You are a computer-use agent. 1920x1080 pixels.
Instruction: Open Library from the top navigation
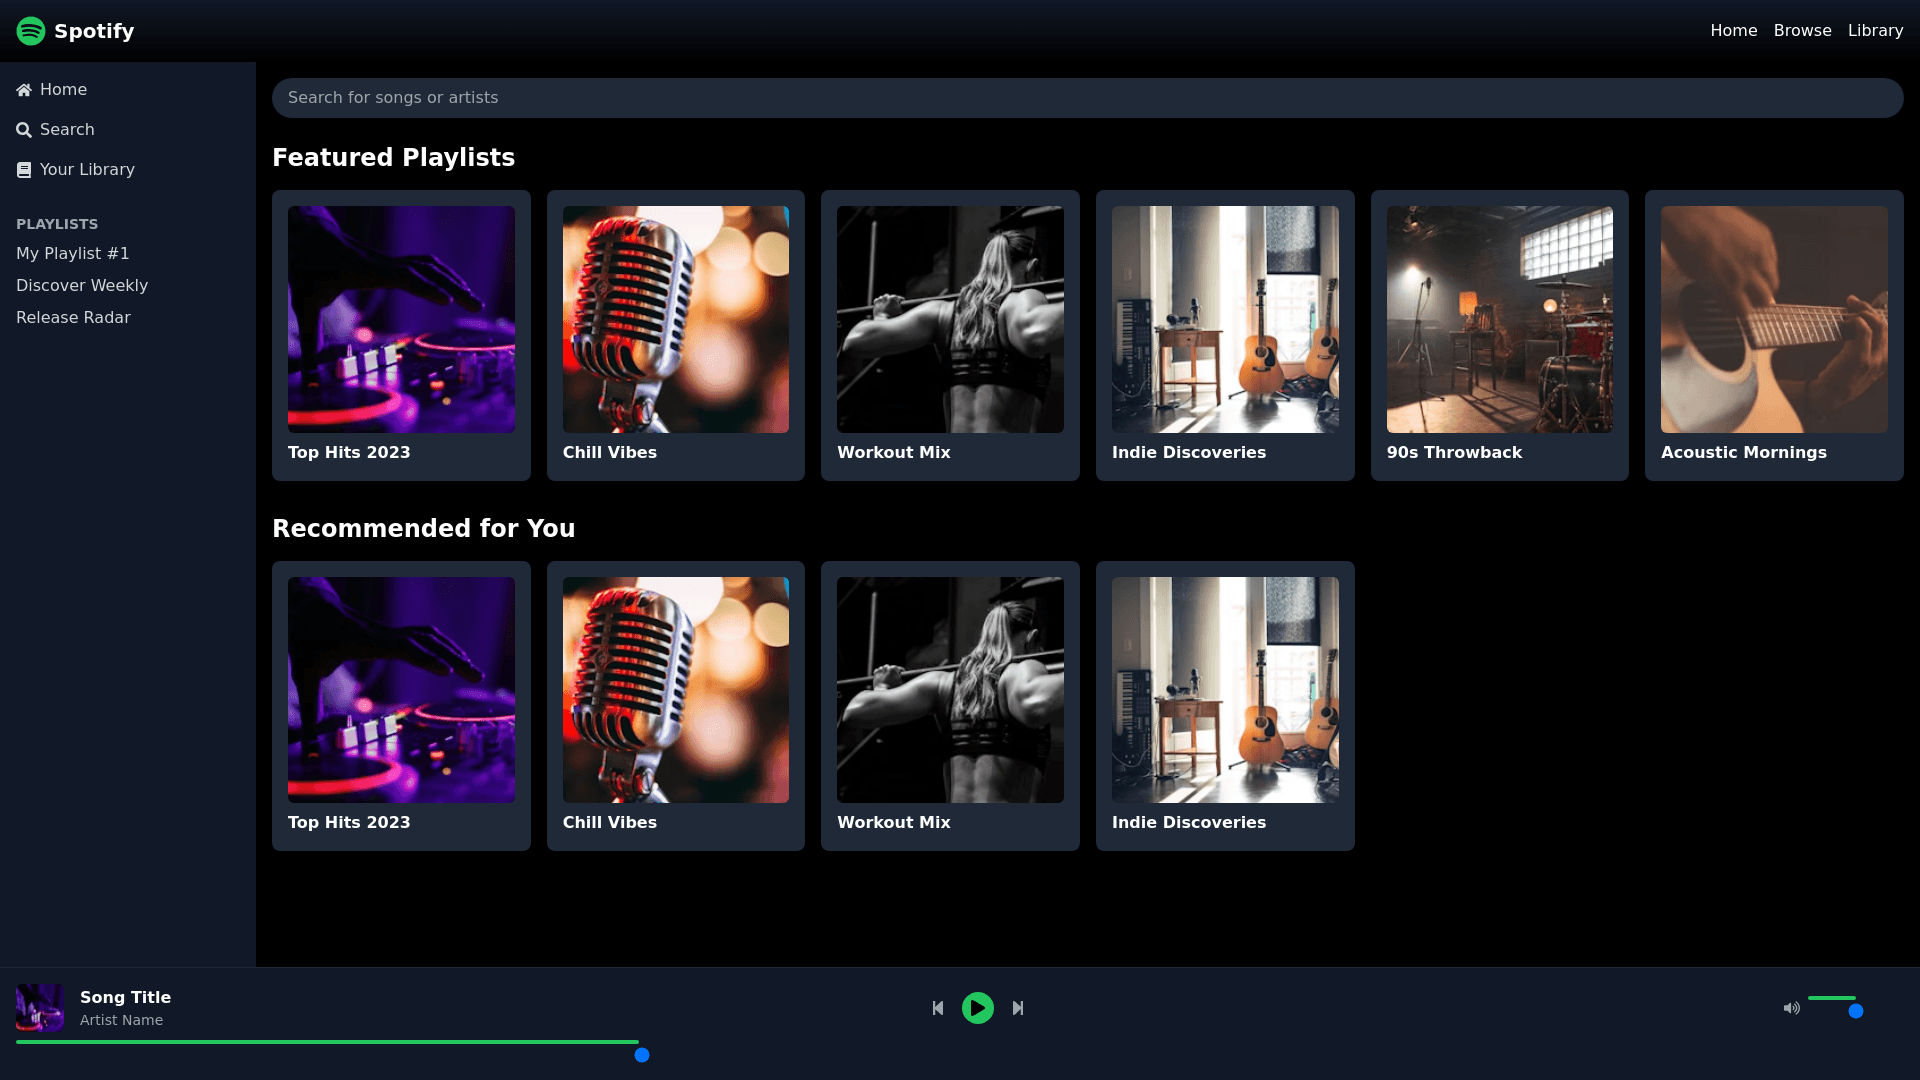(1875, 31)
